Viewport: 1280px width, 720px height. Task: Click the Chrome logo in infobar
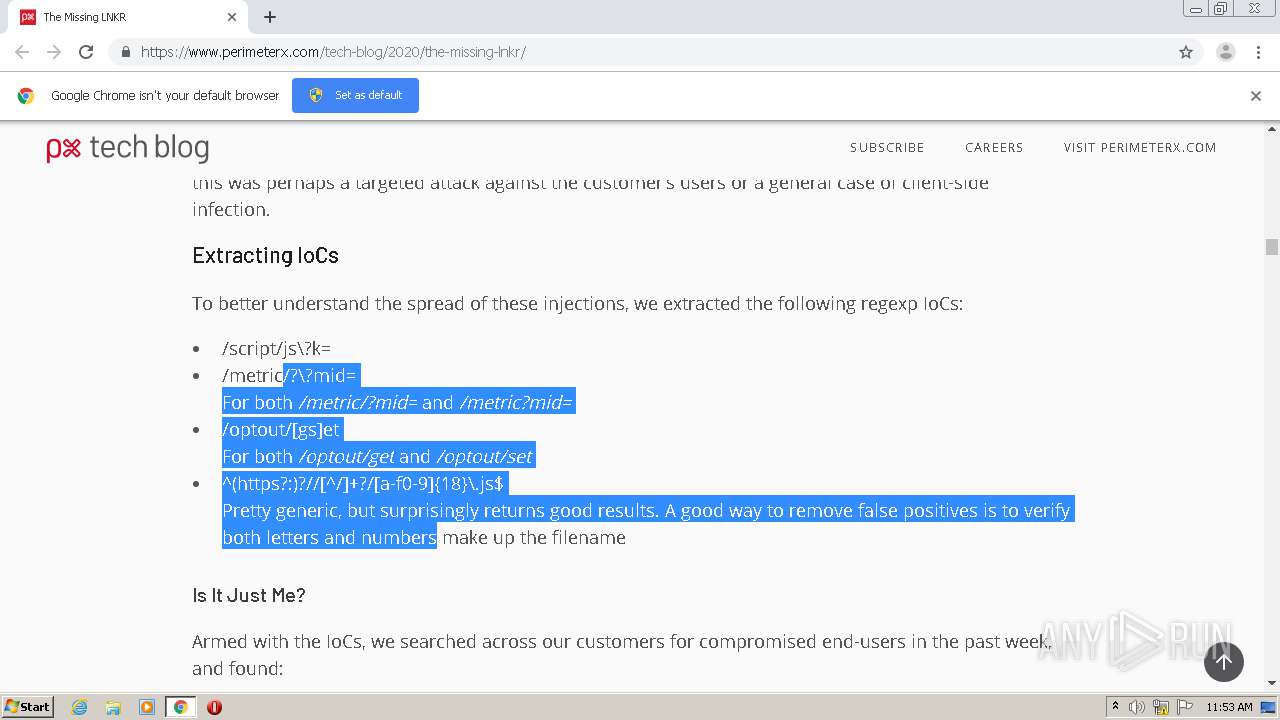[26, 96]
